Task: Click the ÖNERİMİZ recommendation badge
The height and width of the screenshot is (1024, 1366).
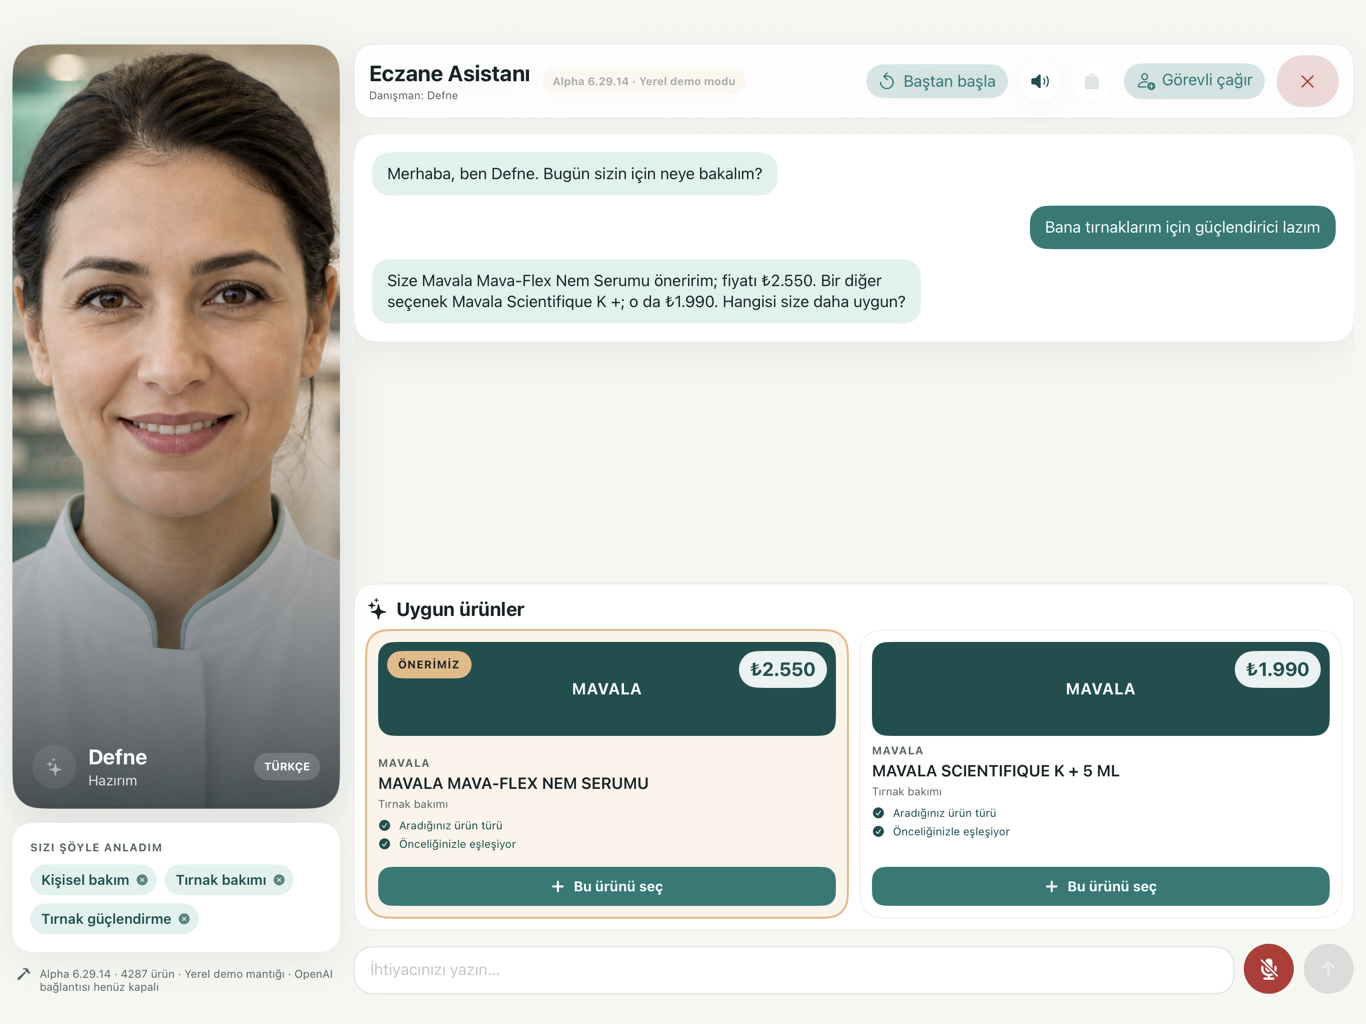Action: 429,664
